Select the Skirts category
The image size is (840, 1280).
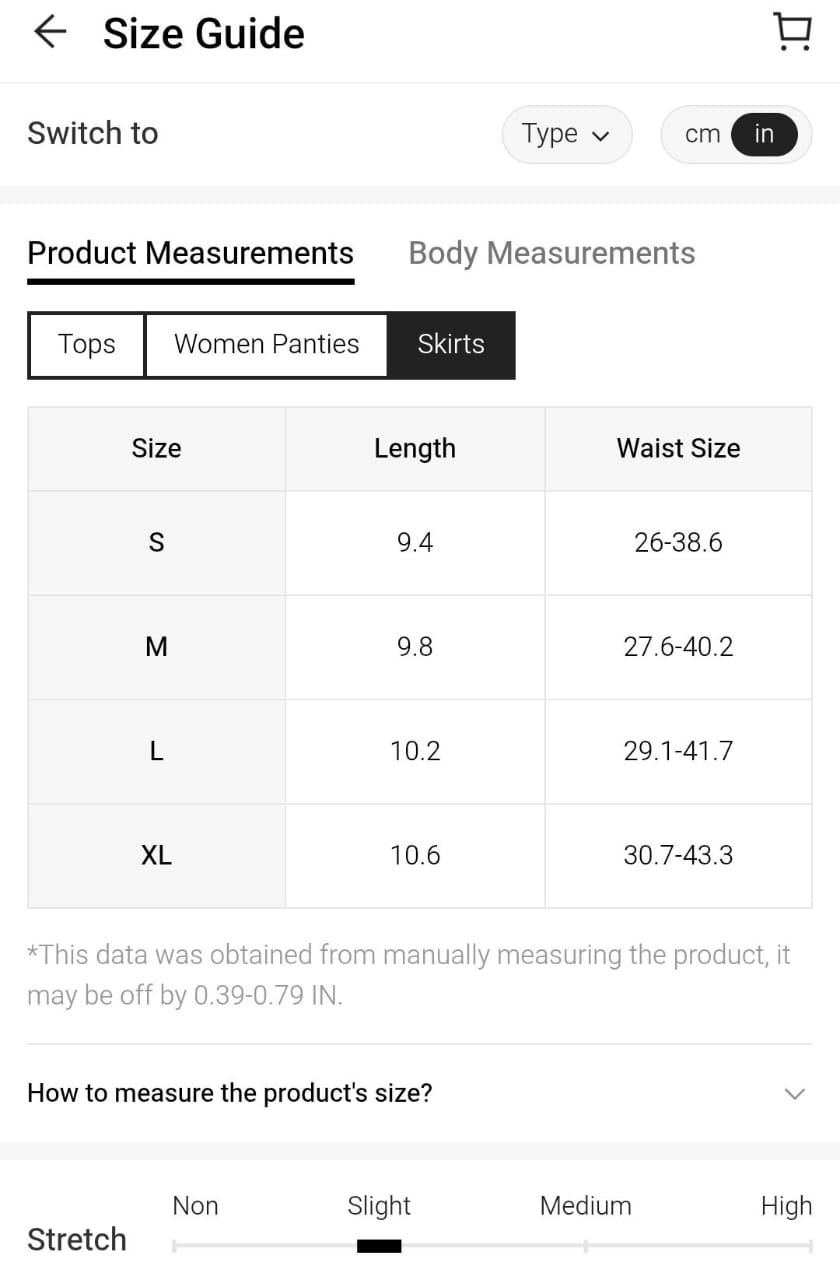click(x=451, y=345)
